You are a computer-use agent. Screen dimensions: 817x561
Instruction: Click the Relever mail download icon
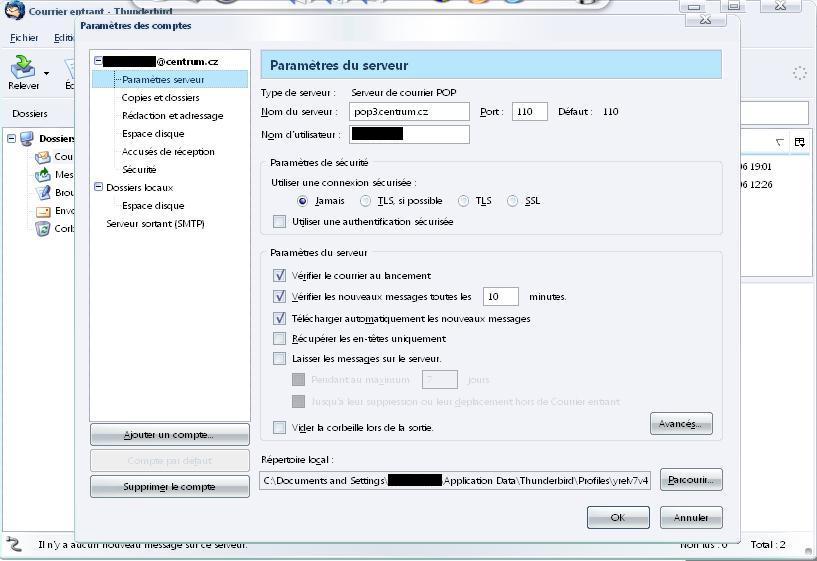[x=23, y=67]
